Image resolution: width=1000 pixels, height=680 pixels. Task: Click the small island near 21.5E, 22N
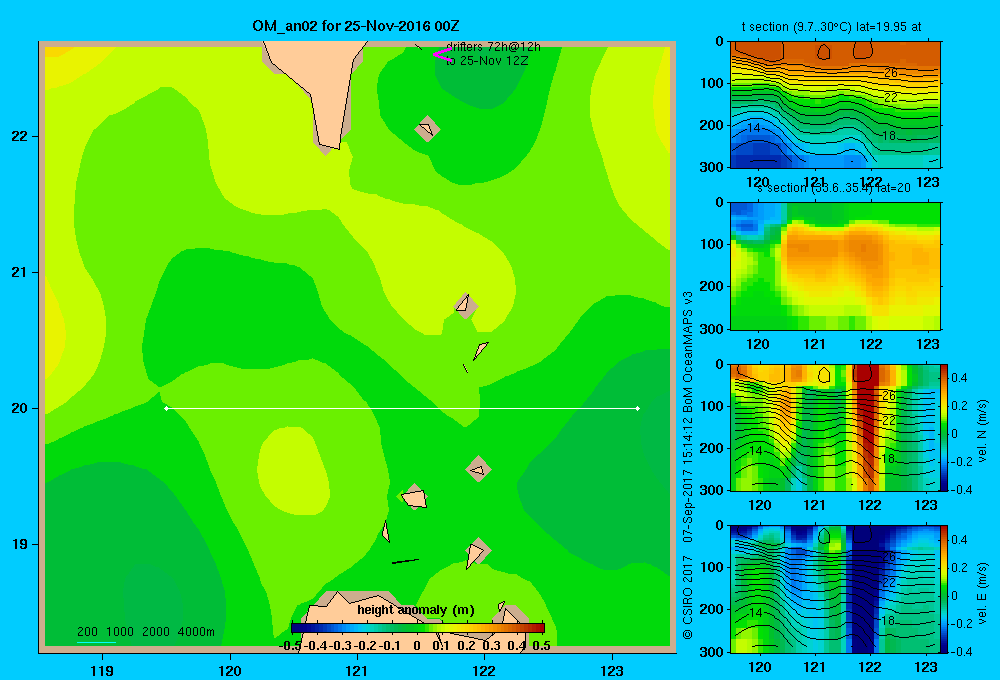point(427,129)
